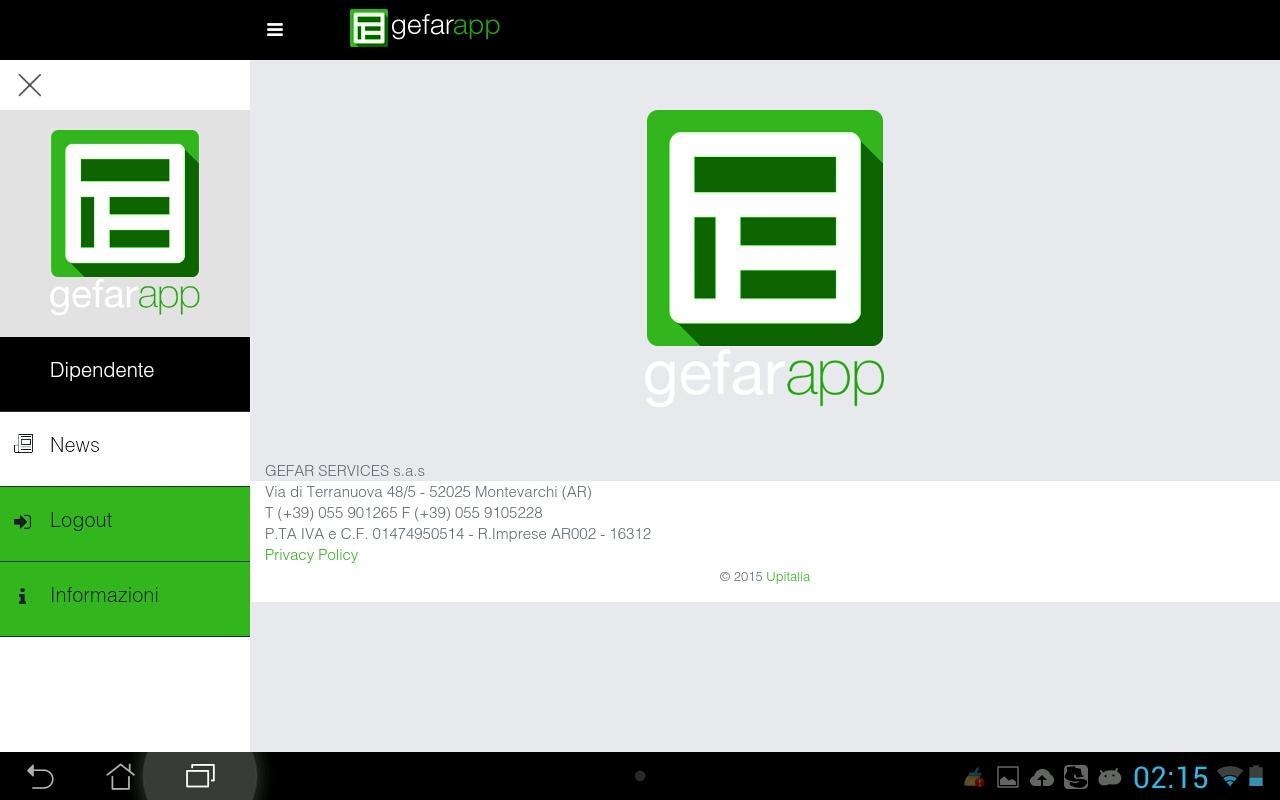Click the battery icon in status bar
This screenshot has height=800, width=1280.
tap(1256, 776)
